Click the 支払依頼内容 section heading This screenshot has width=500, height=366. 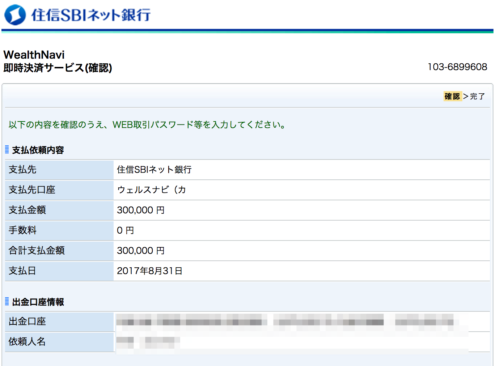[x=38, y=150]
